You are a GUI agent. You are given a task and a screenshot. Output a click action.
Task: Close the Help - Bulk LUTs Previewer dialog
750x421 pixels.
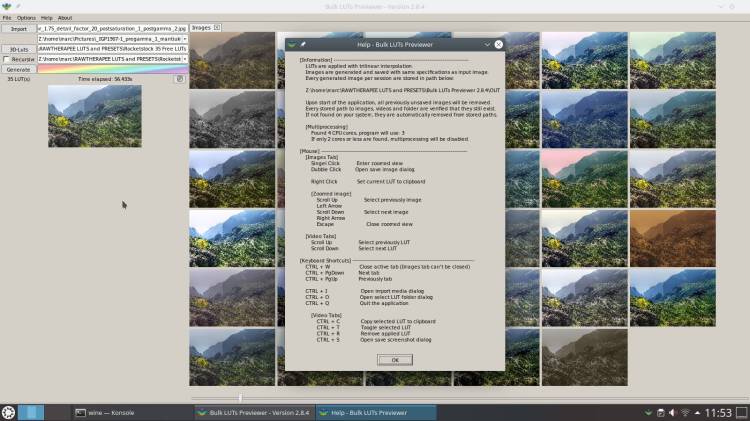click(x=498, y=44)
